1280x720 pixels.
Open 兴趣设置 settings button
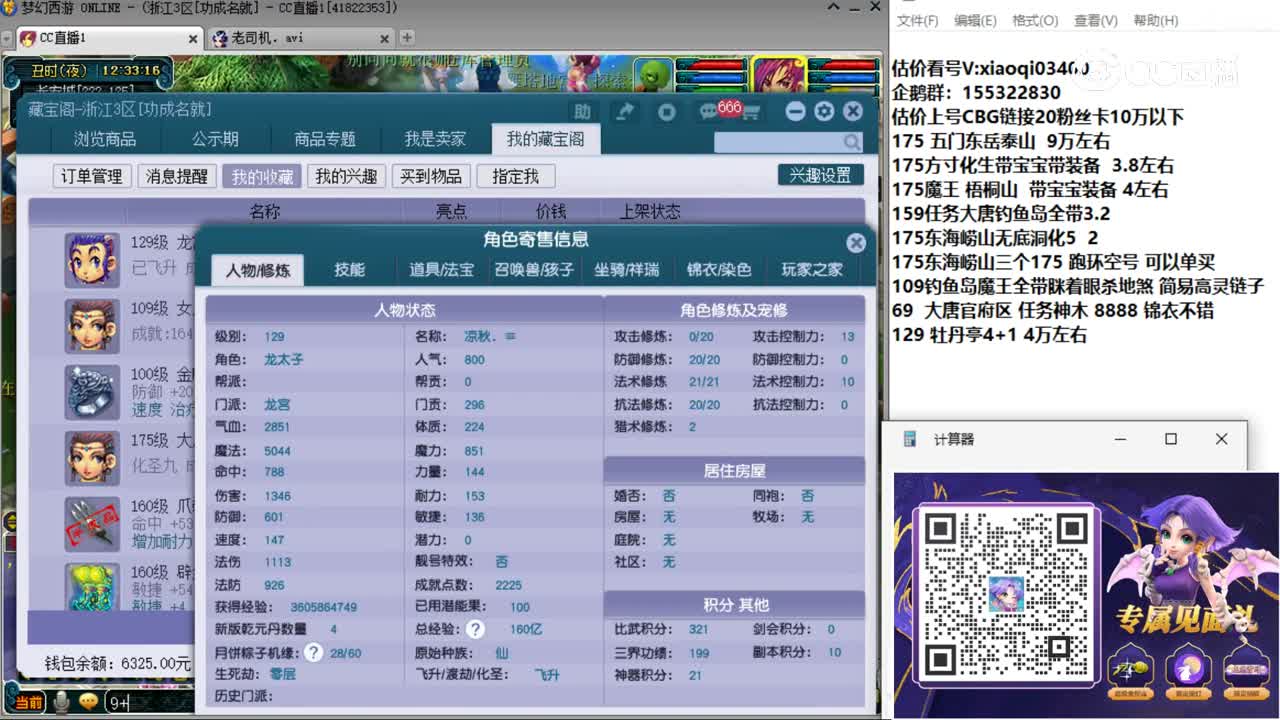[820, 175]
